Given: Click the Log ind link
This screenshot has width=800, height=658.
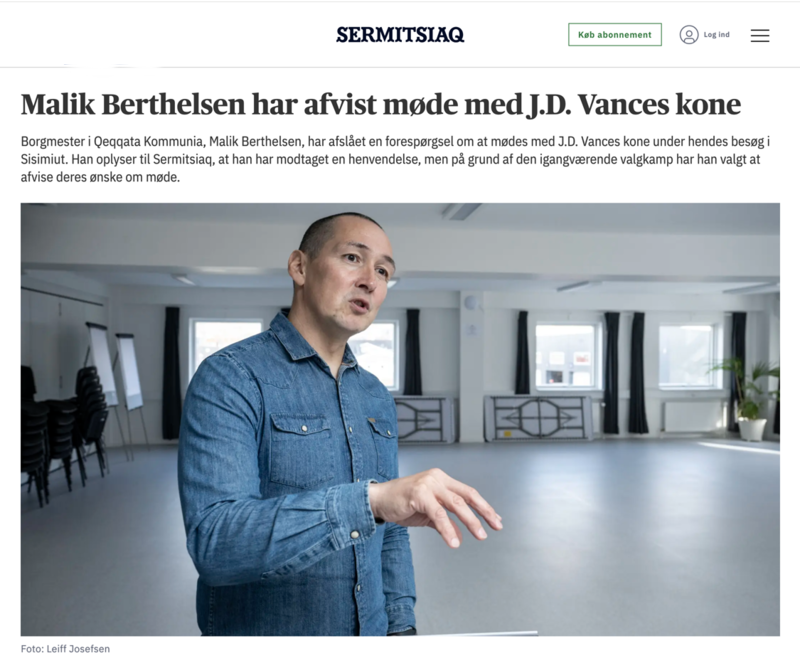Looking at the screenshot, I should [x=716, y=35].
